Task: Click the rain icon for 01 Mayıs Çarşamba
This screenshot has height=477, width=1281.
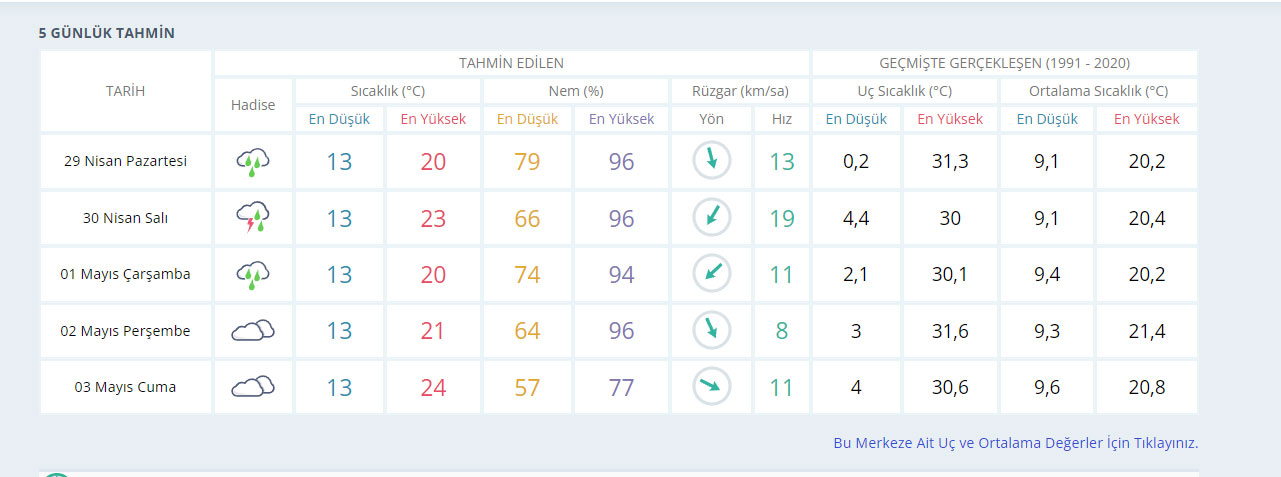Action: (253, 274)
